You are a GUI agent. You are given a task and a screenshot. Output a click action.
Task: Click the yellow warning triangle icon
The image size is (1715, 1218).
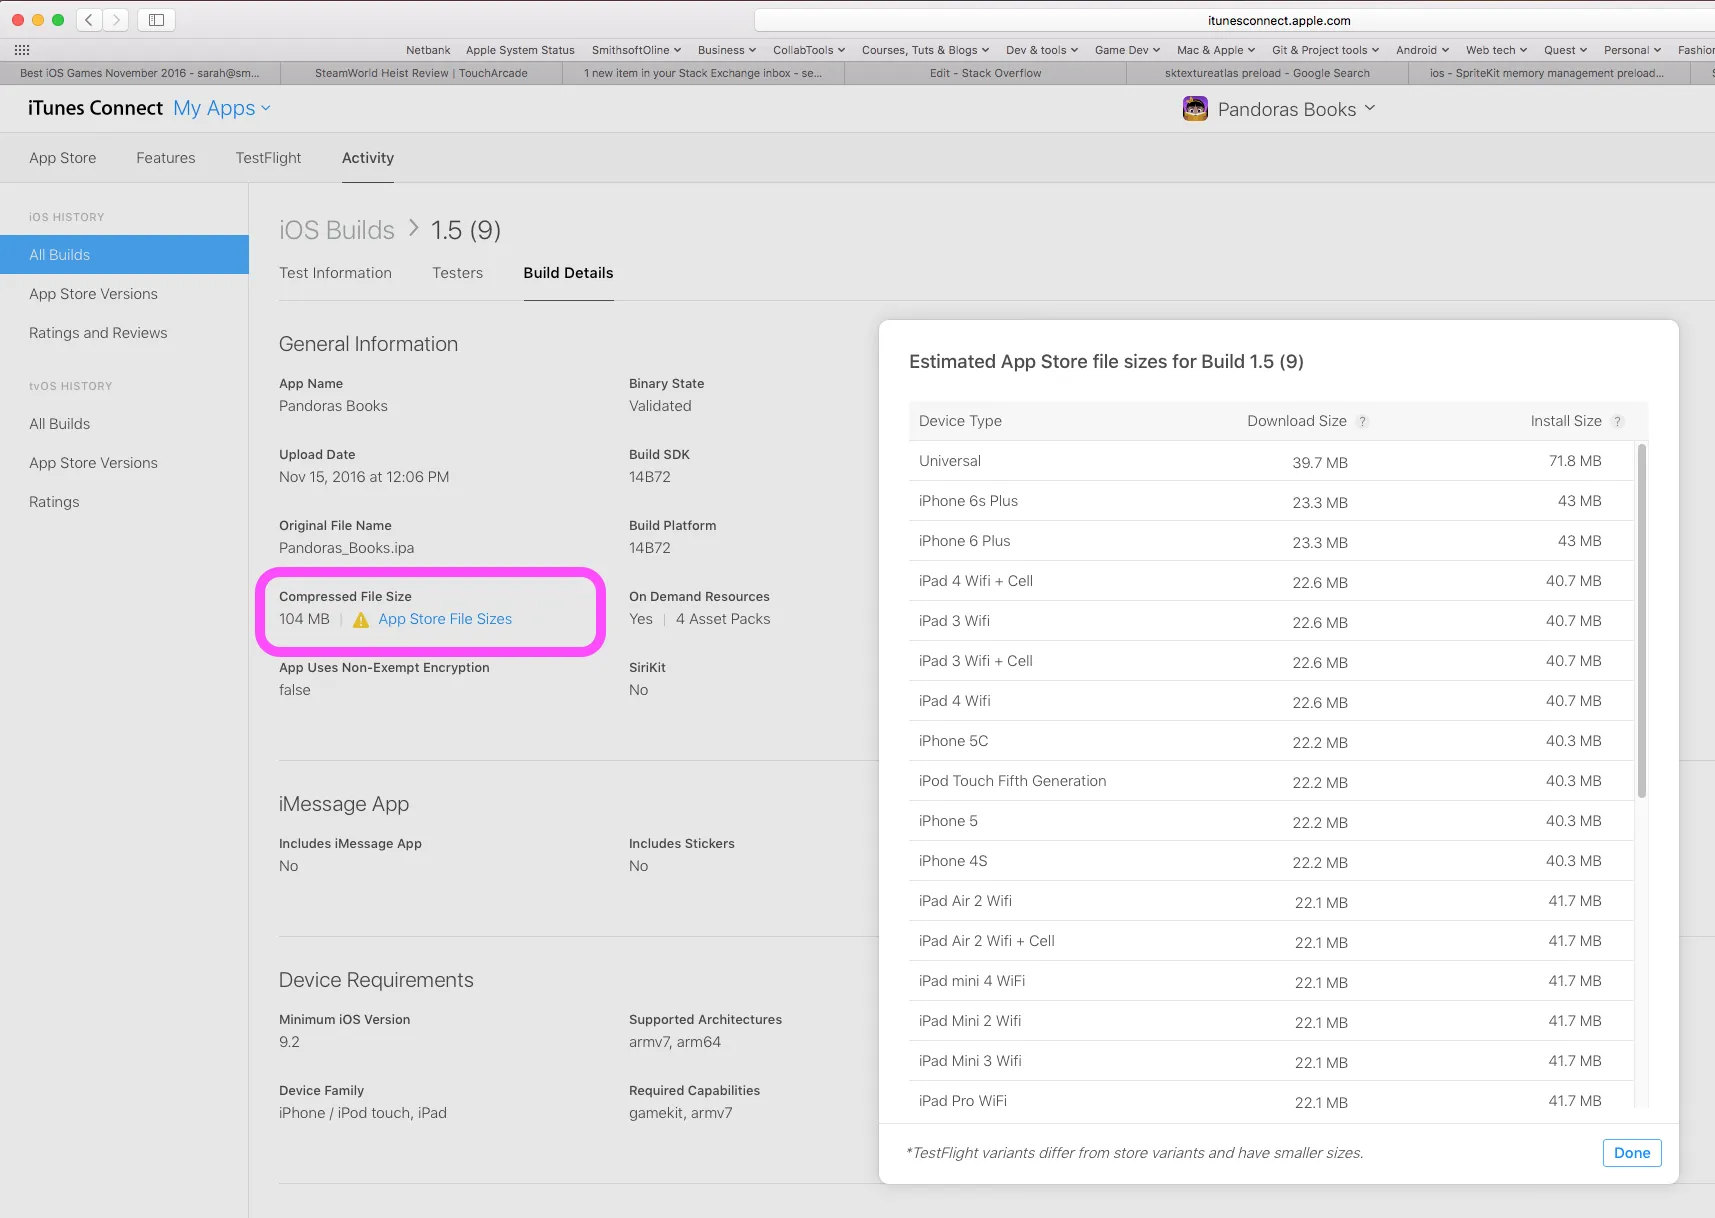point(361,620)
